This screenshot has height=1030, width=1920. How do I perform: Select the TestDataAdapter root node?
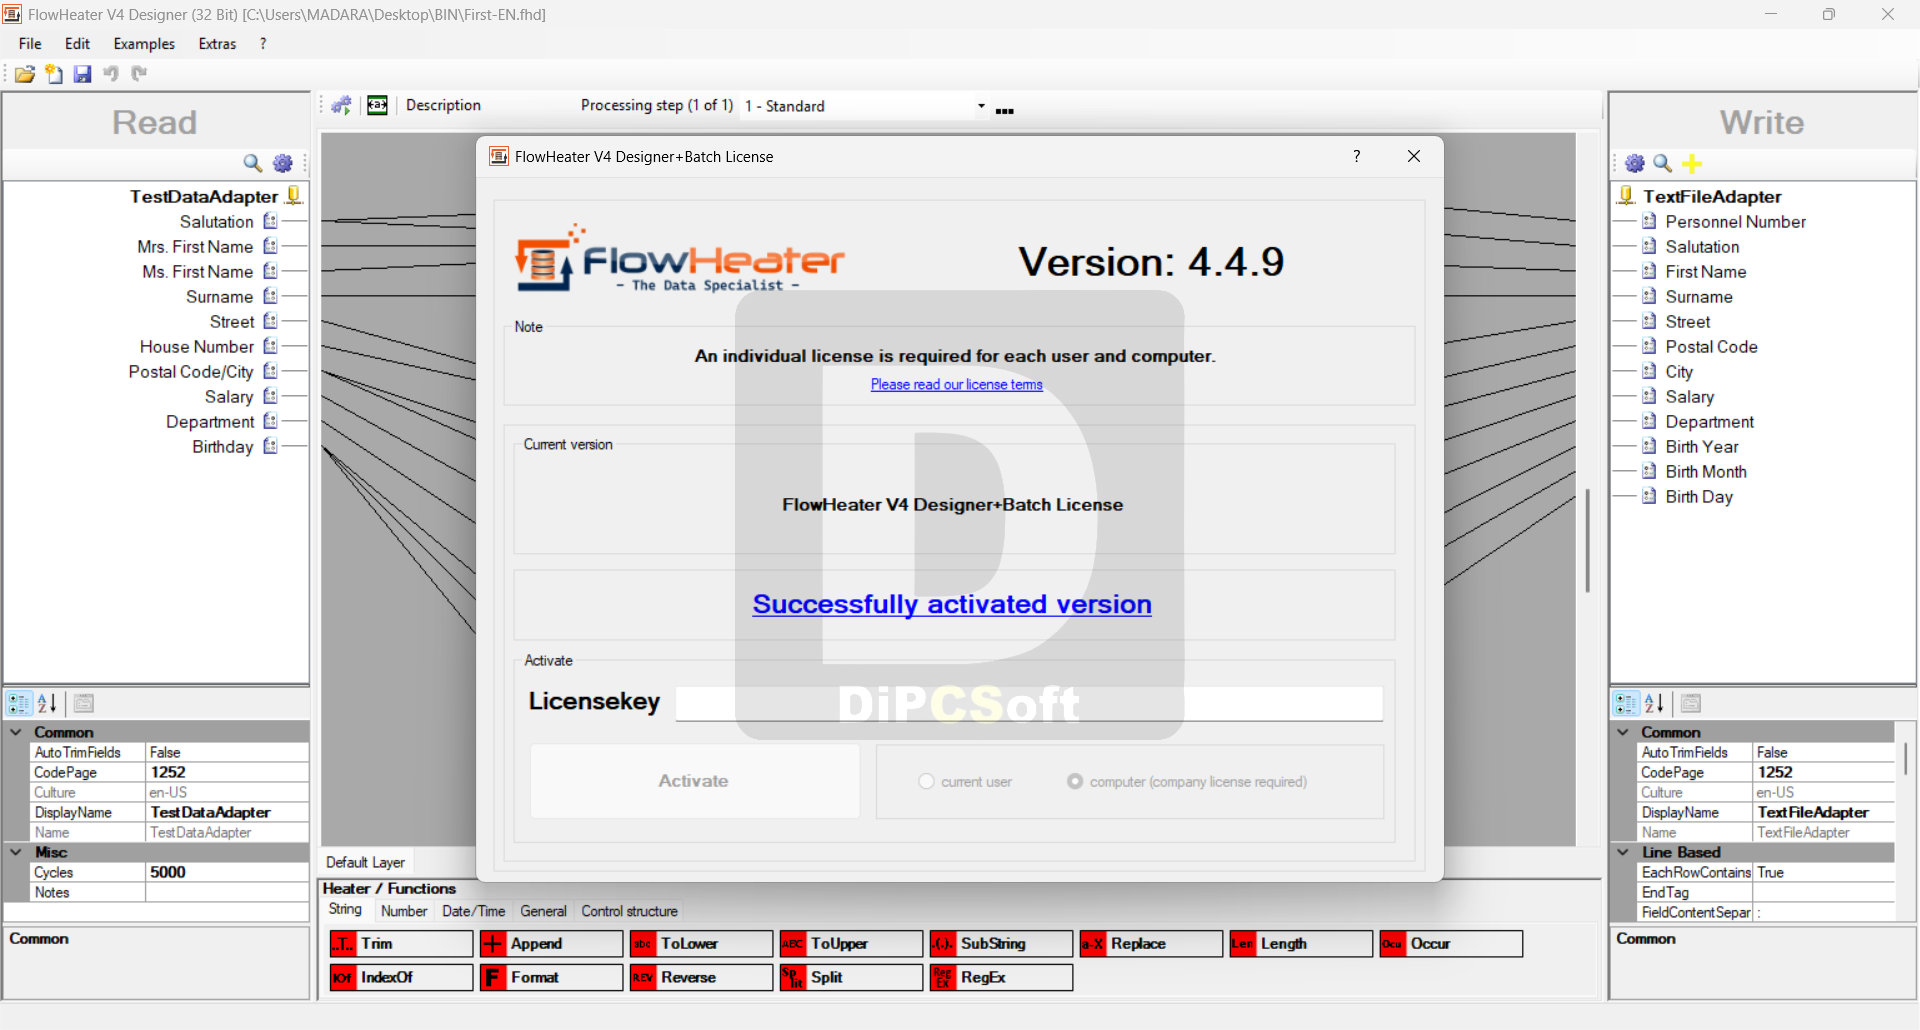tap(204, 197)
